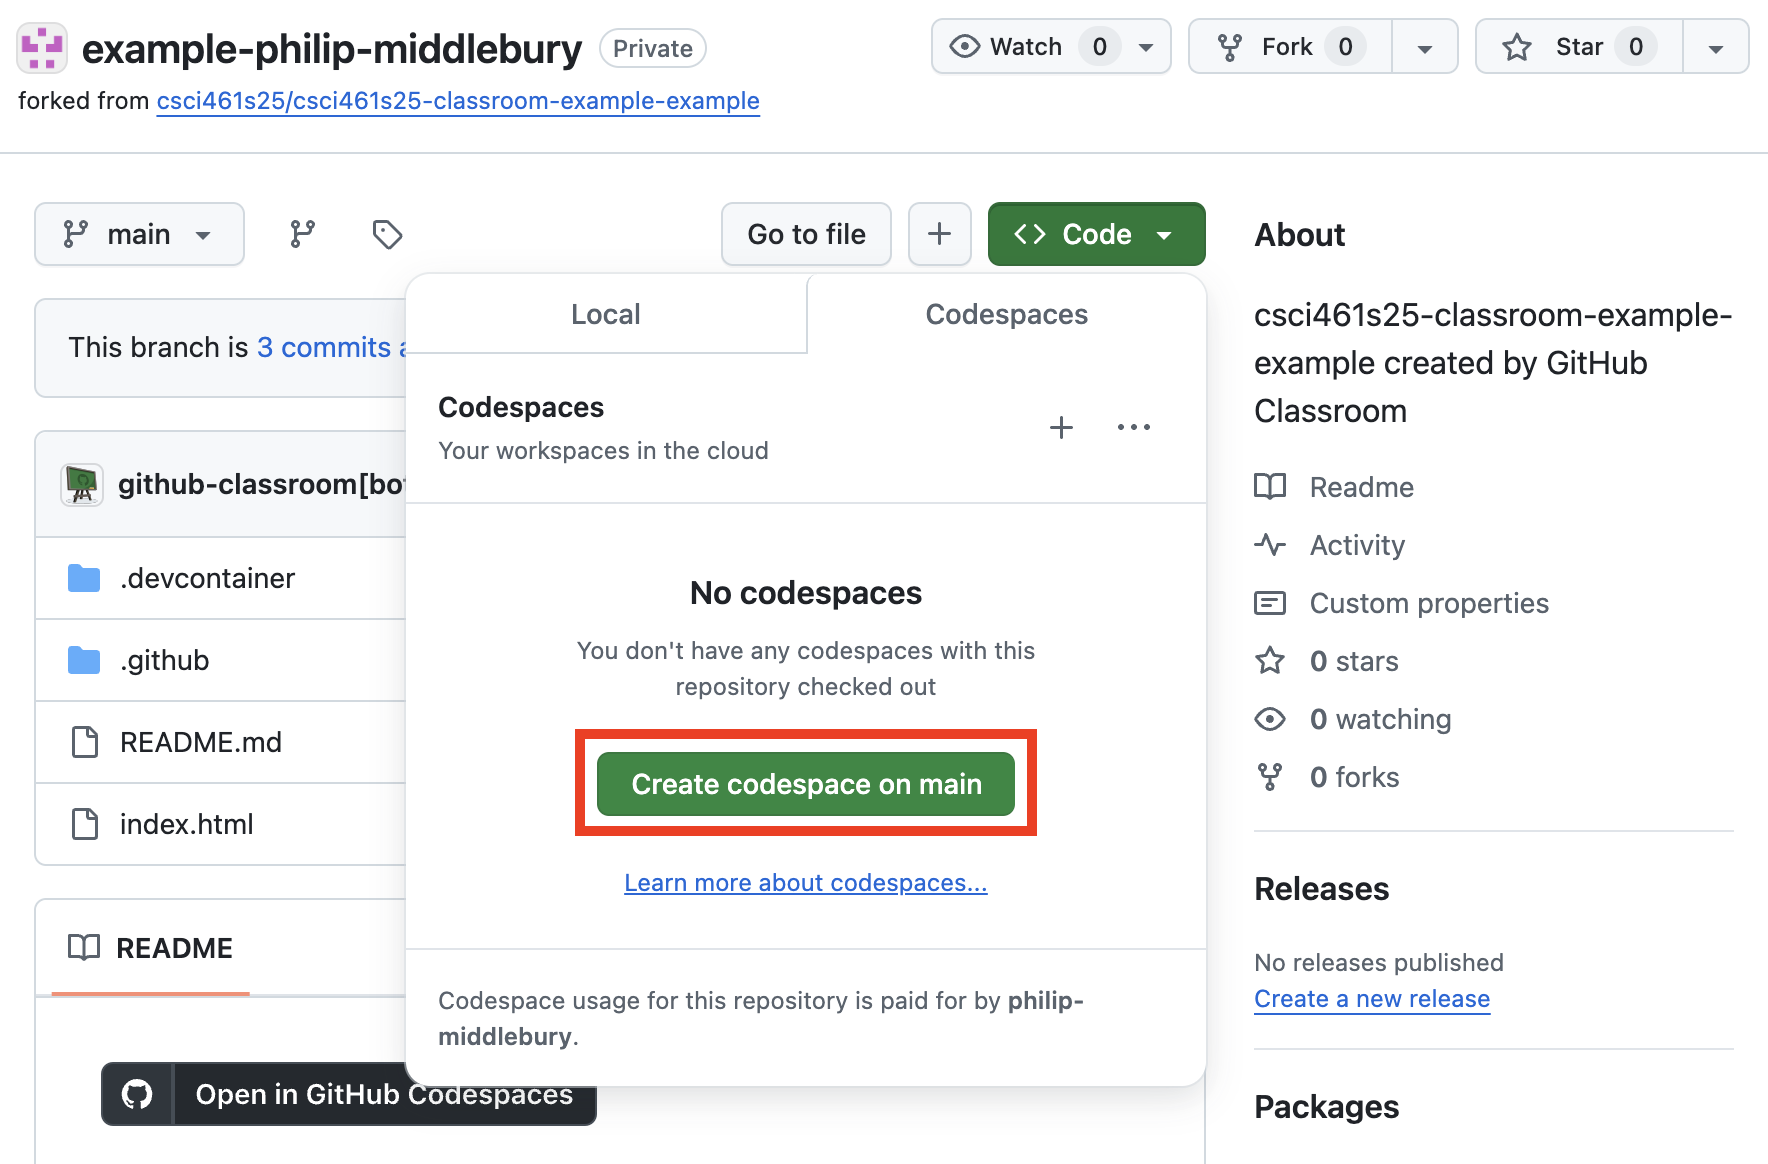Click the Watch counter badge
The width and height of the screenshot is (1768, 1164).
pyautogui.click(x=1099, y=47)
